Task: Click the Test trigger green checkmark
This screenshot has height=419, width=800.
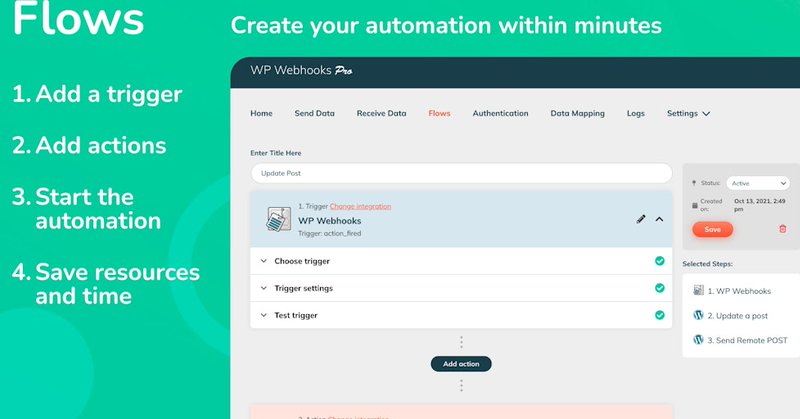Action: click(660, 315)
